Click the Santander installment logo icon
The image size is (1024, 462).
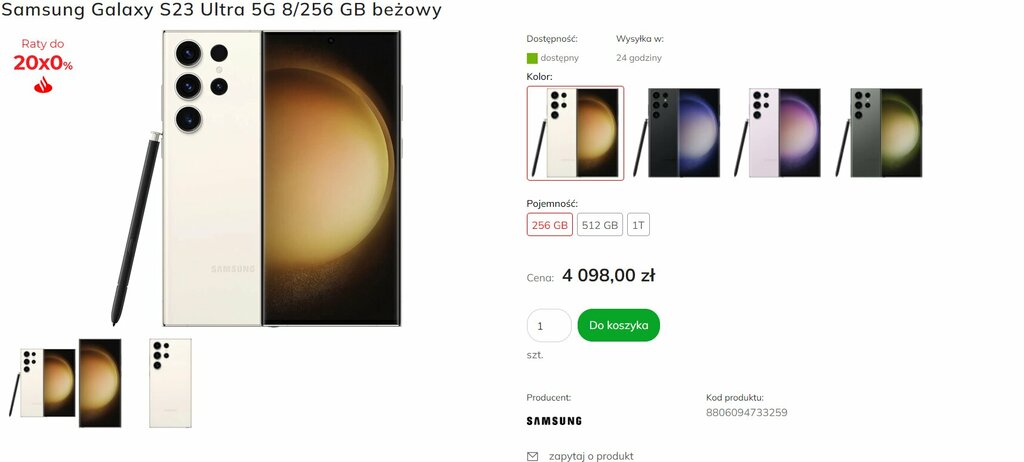pos(43,84)
